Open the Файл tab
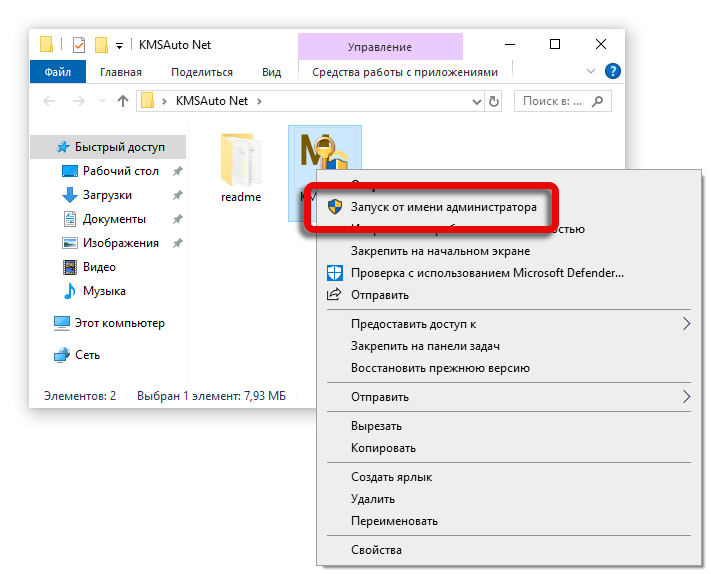This screenshot has width=711, height=574. coord(58,72)
